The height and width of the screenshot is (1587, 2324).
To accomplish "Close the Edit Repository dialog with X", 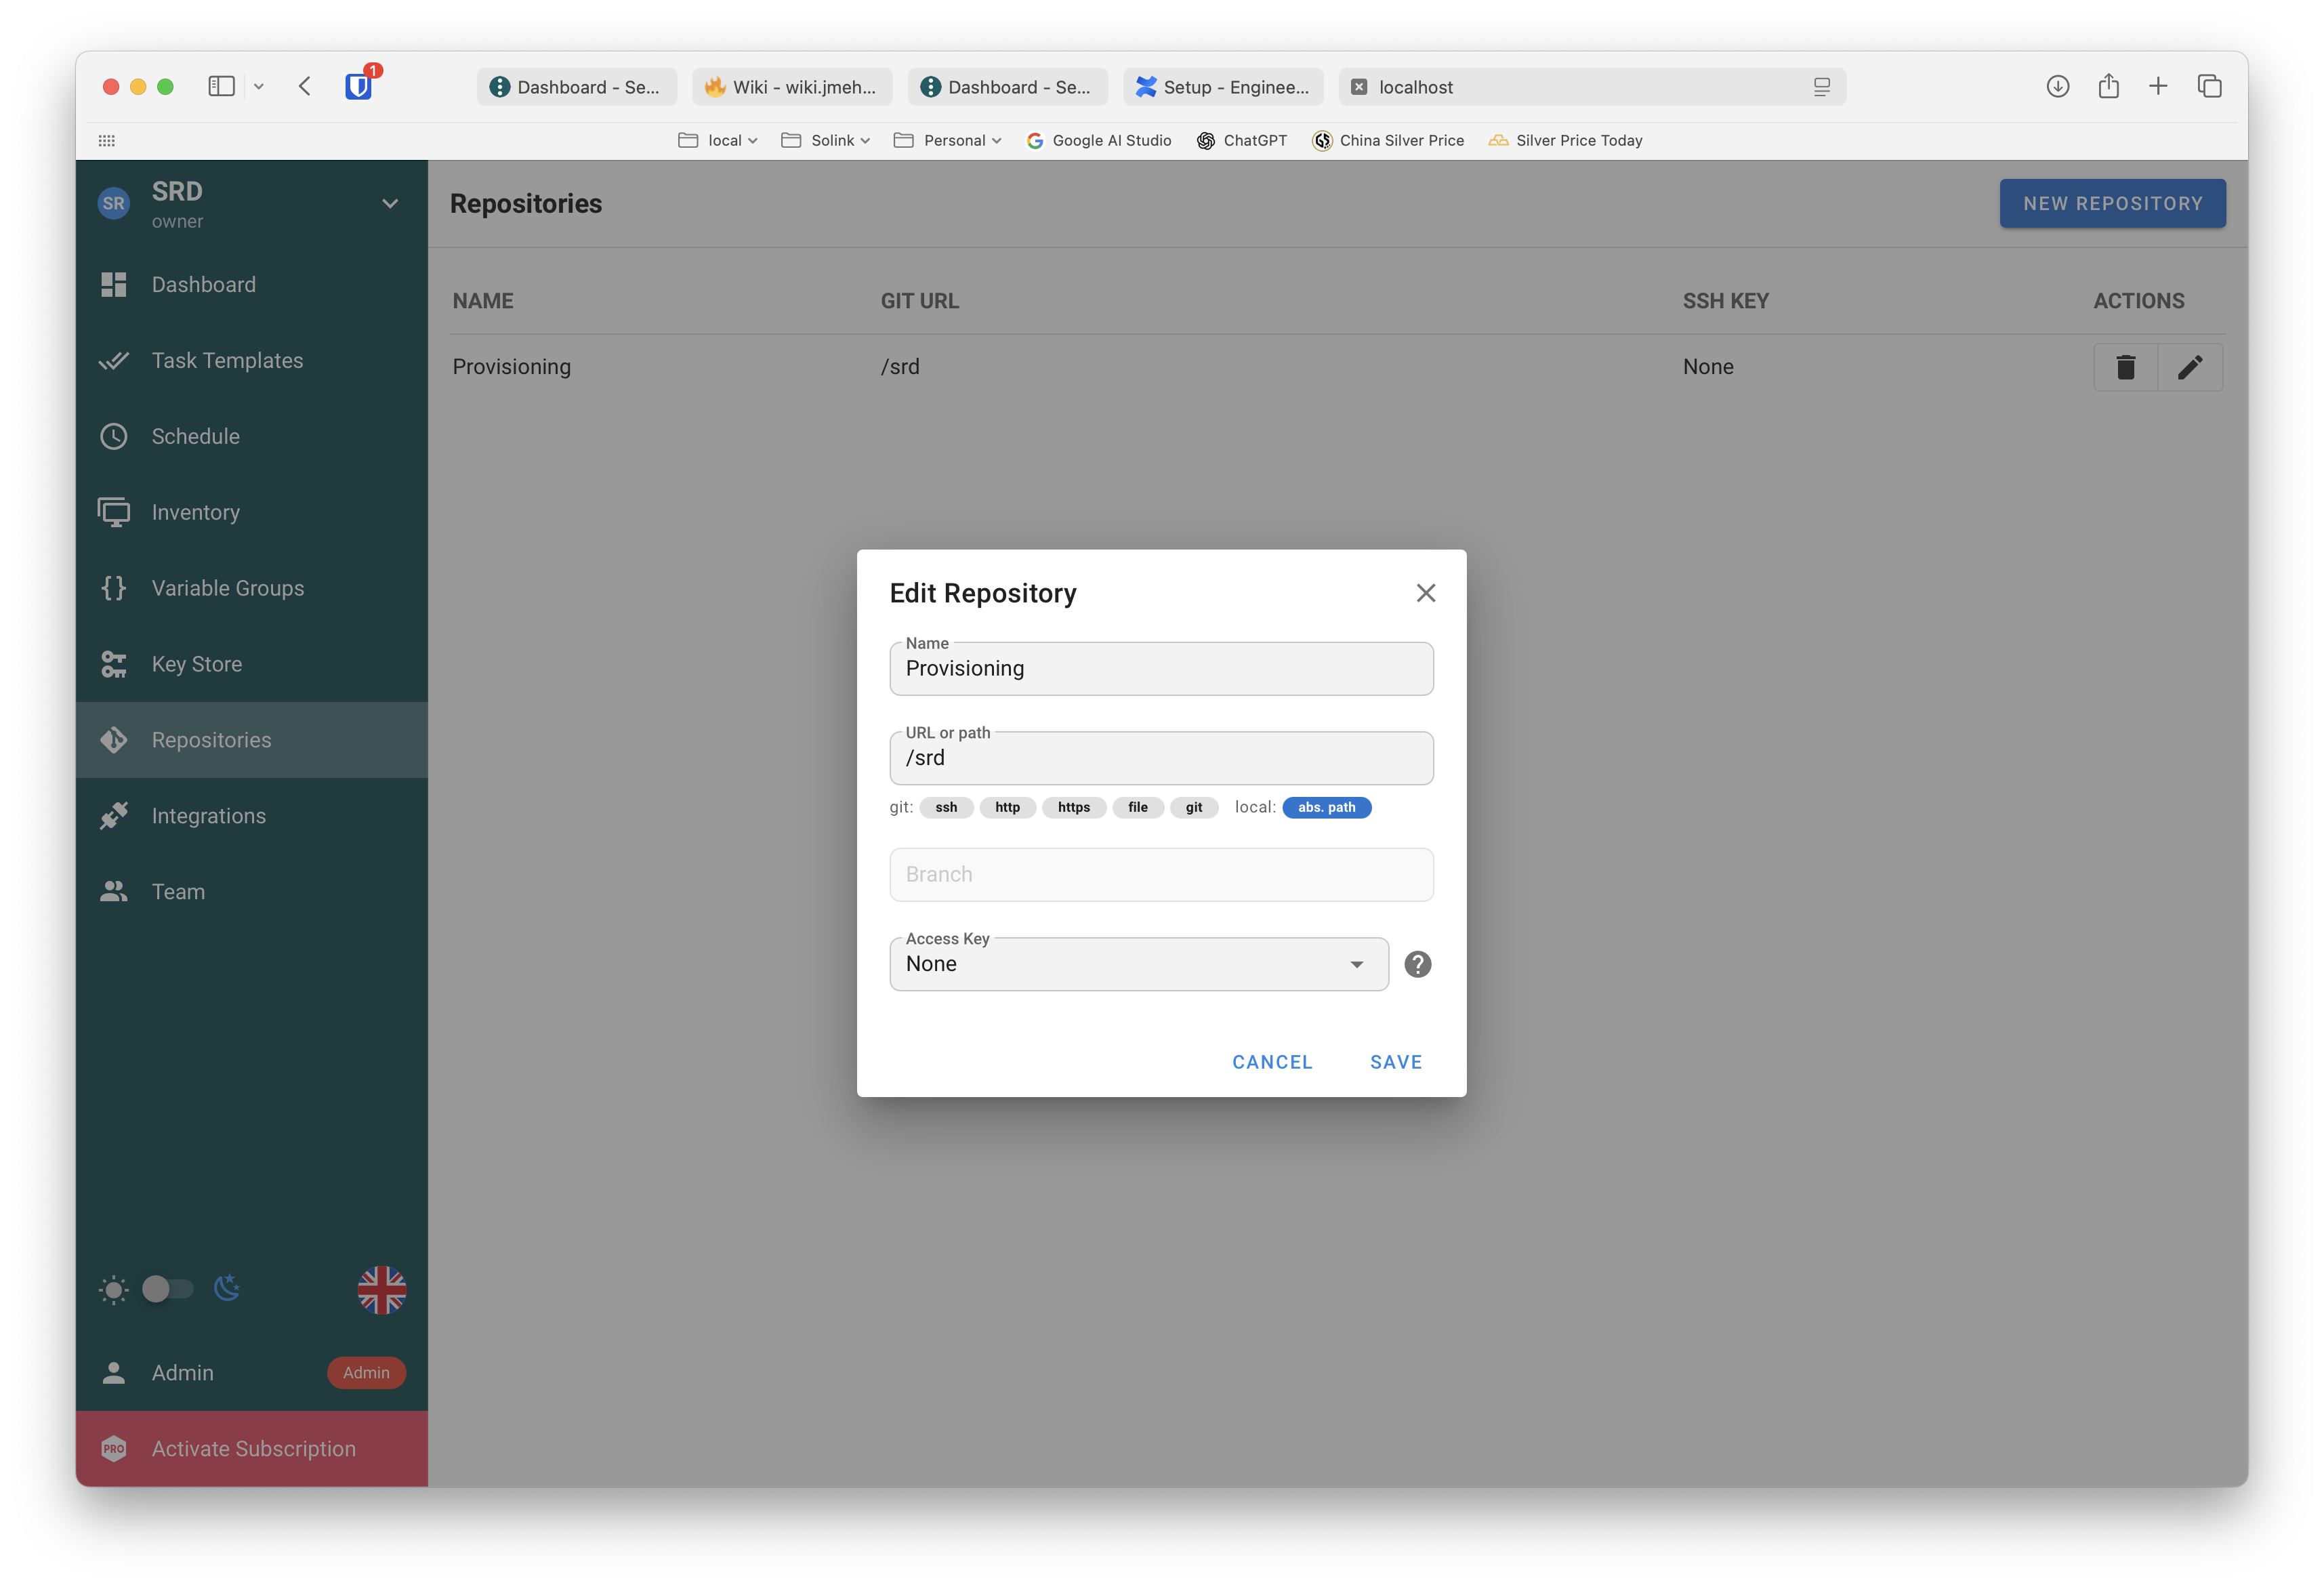I will pyautogui.click(x=1425, y=593).
